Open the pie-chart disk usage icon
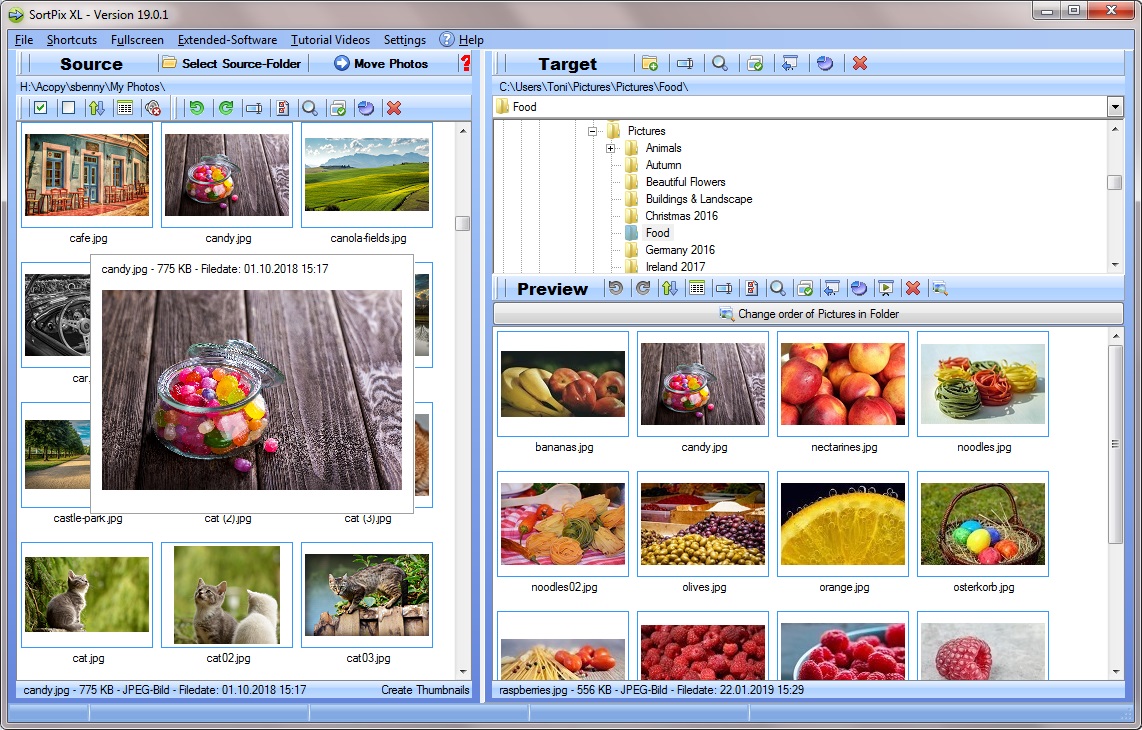Image resolution: width=1142 pixels, height=730 pixels. [x=366, y=107]
